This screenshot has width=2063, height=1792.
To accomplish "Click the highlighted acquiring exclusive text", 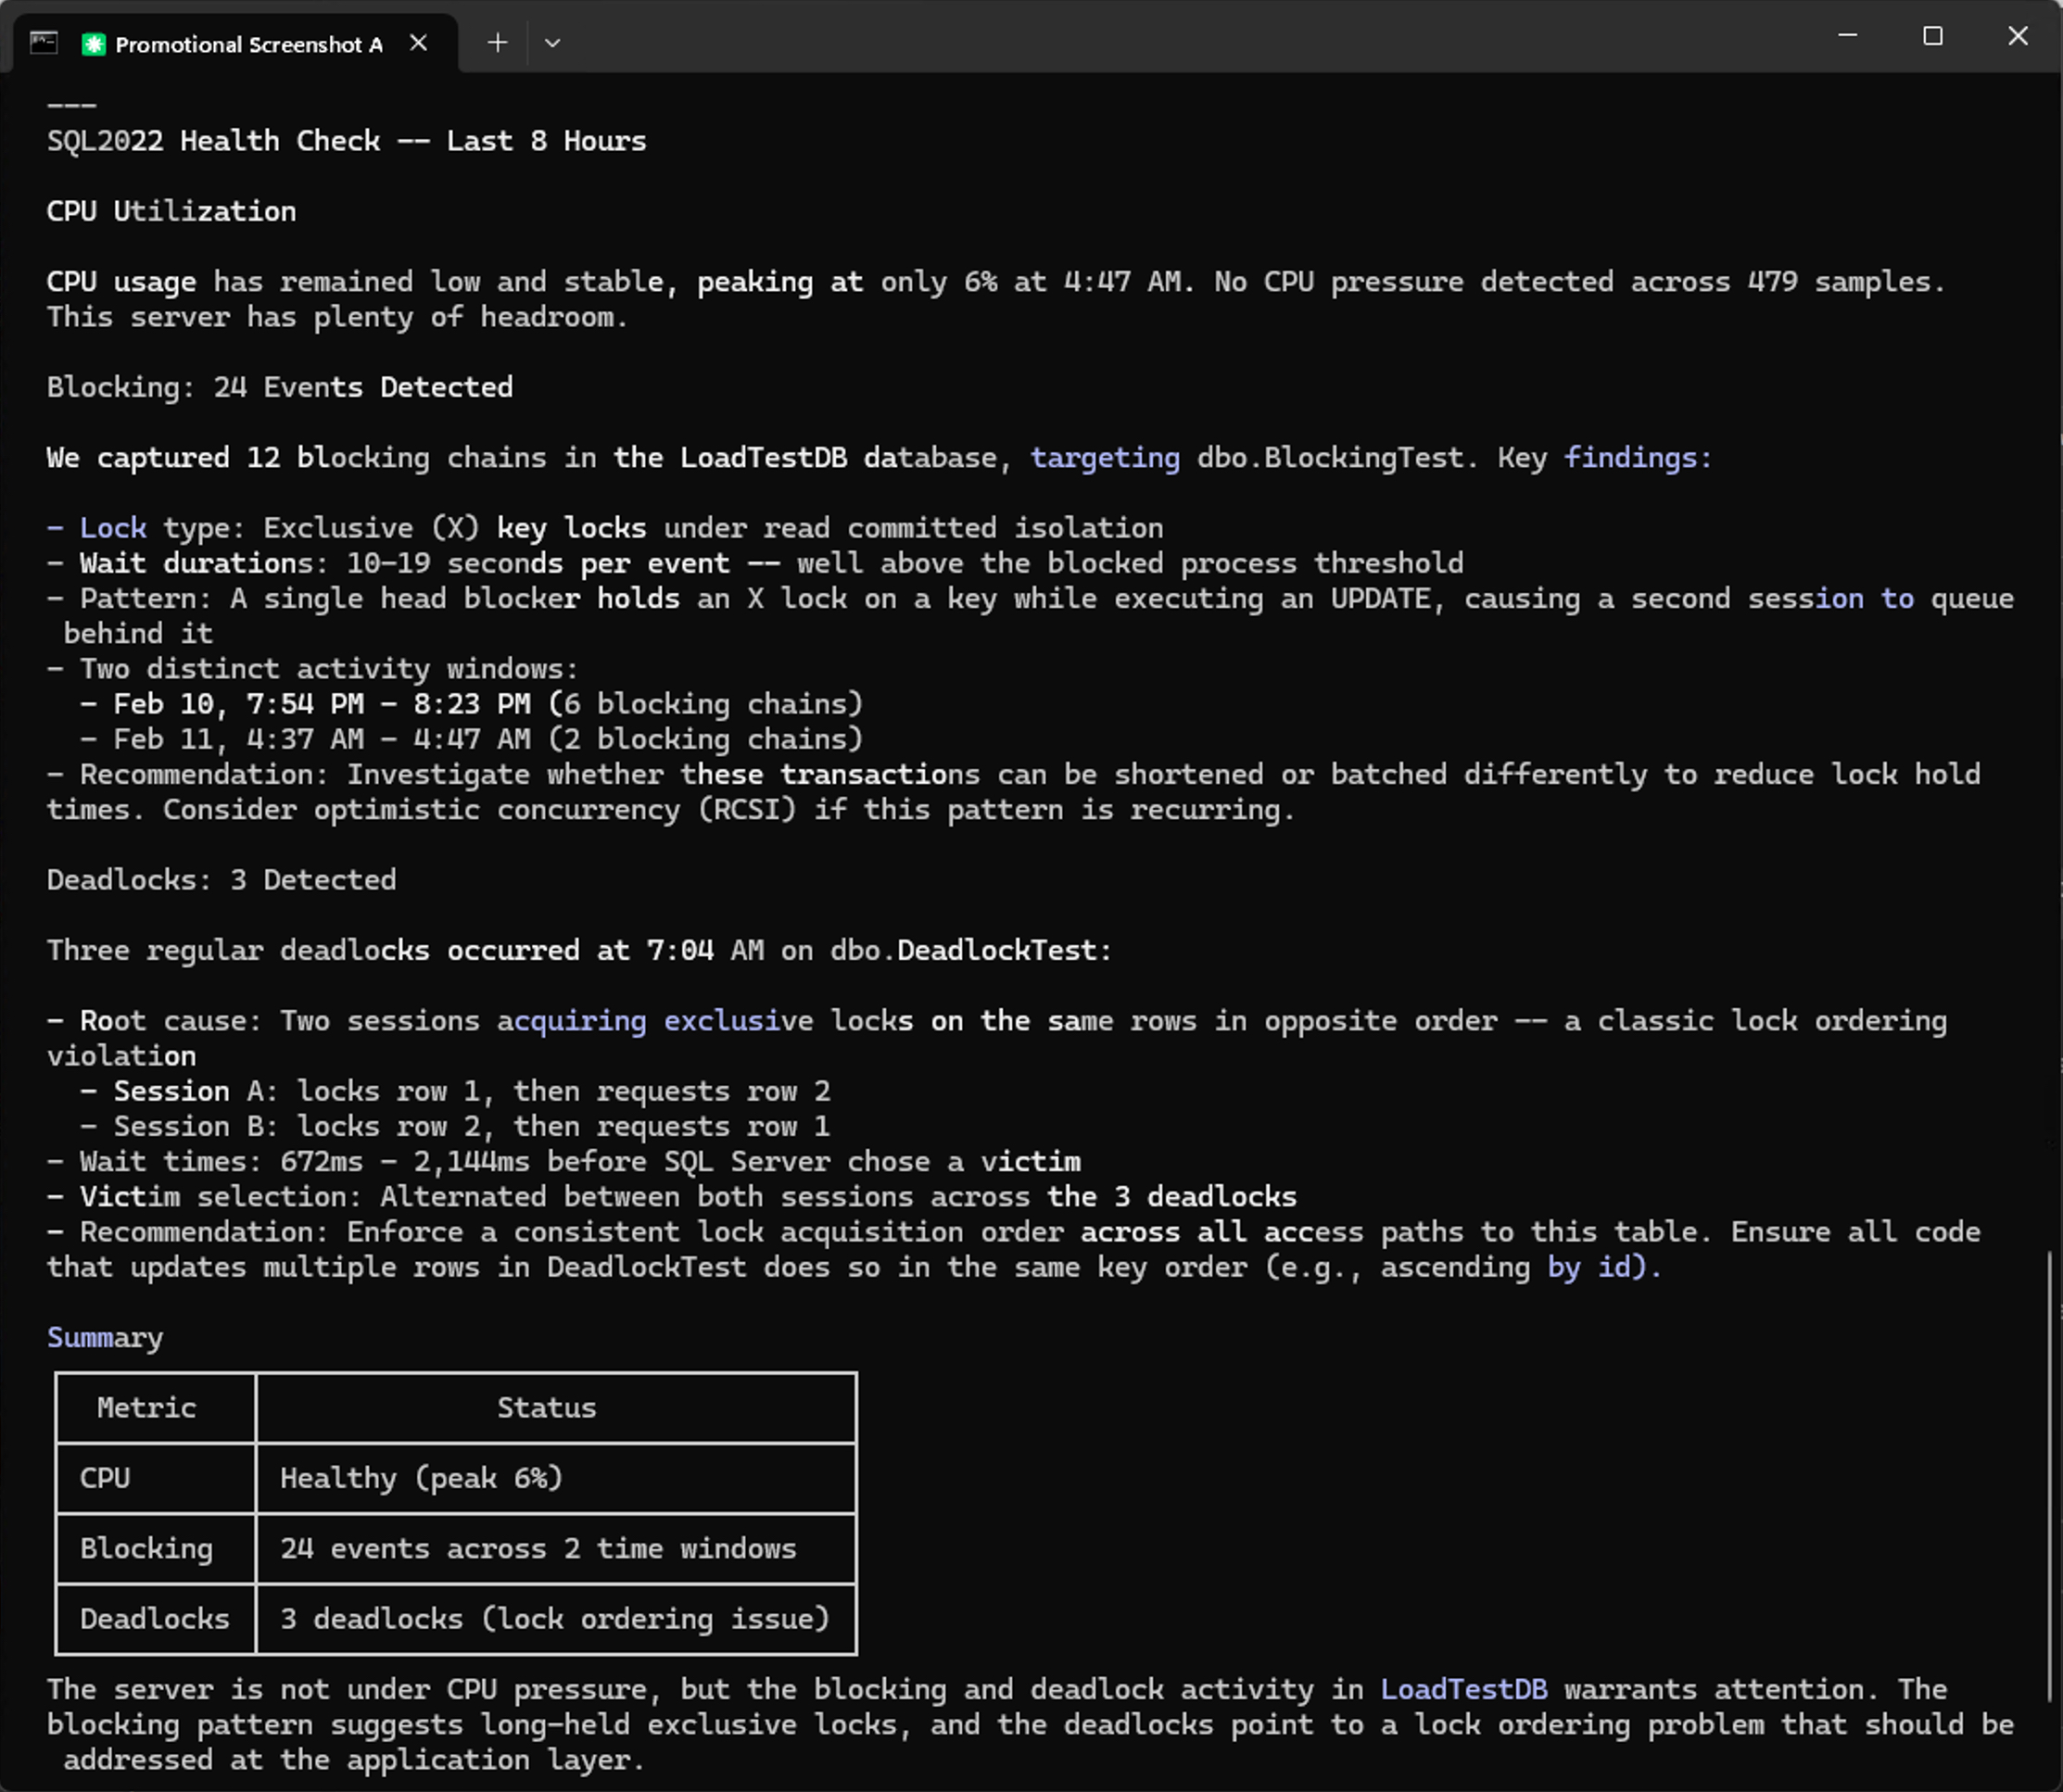I will pos(653,1020).
